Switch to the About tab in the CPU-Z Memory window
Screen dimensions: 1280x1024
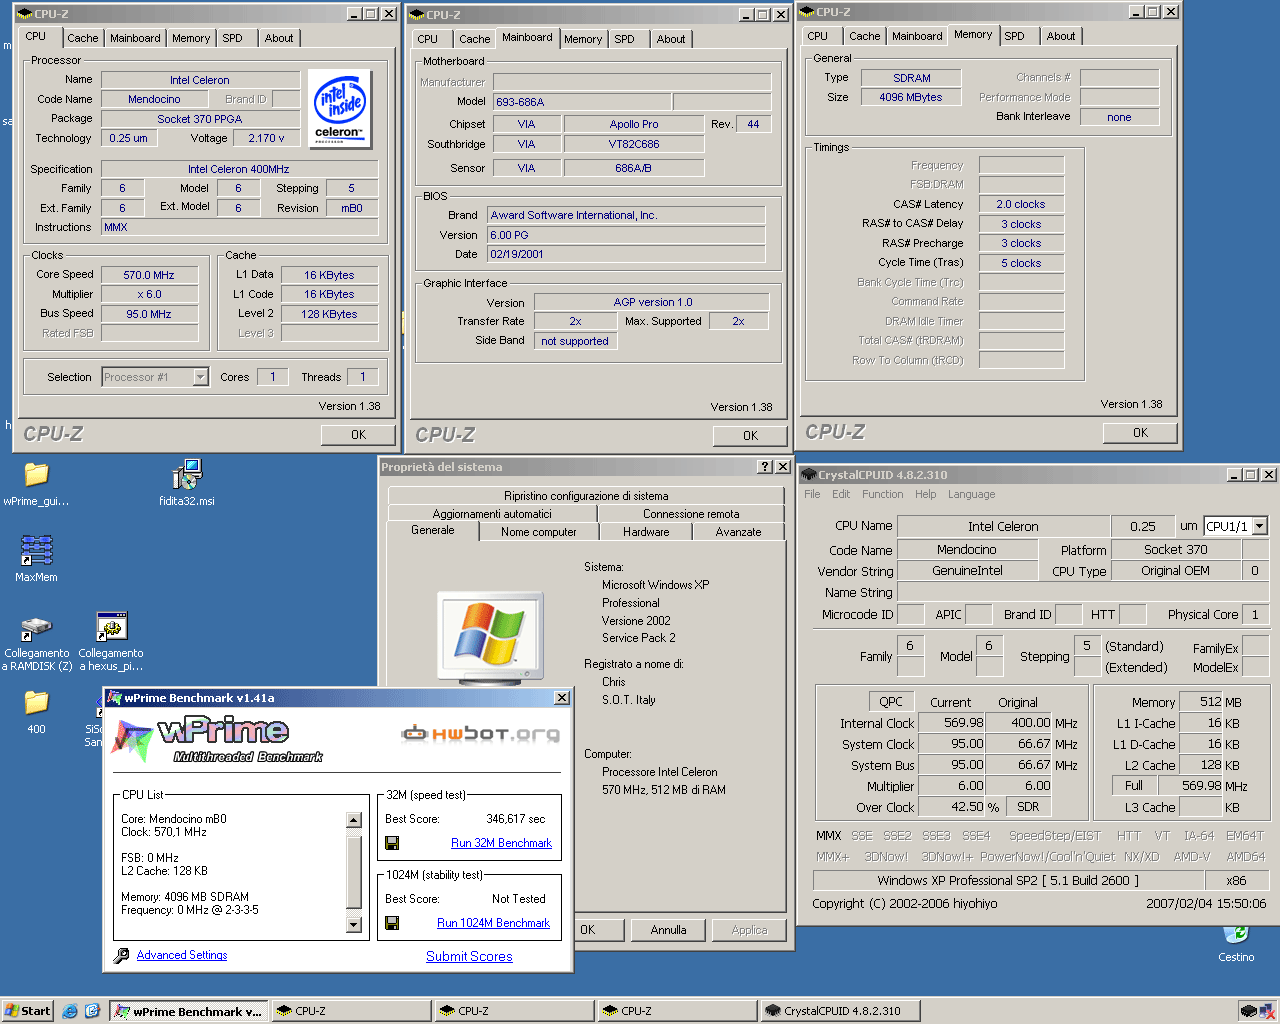(1061, 36)
